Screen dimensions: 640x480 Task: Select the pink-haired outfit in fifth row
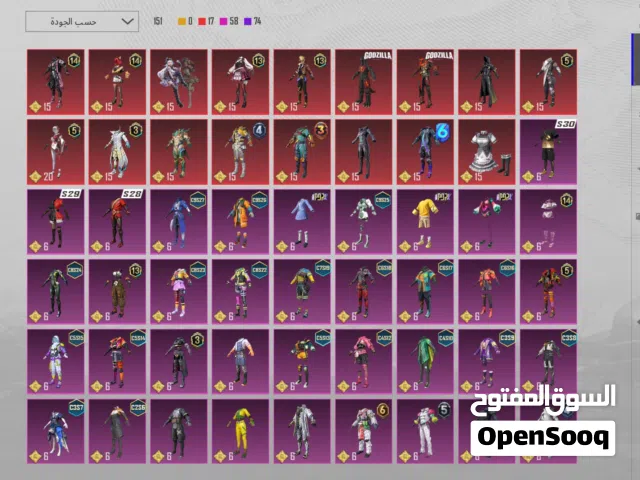tap(364, 361)
